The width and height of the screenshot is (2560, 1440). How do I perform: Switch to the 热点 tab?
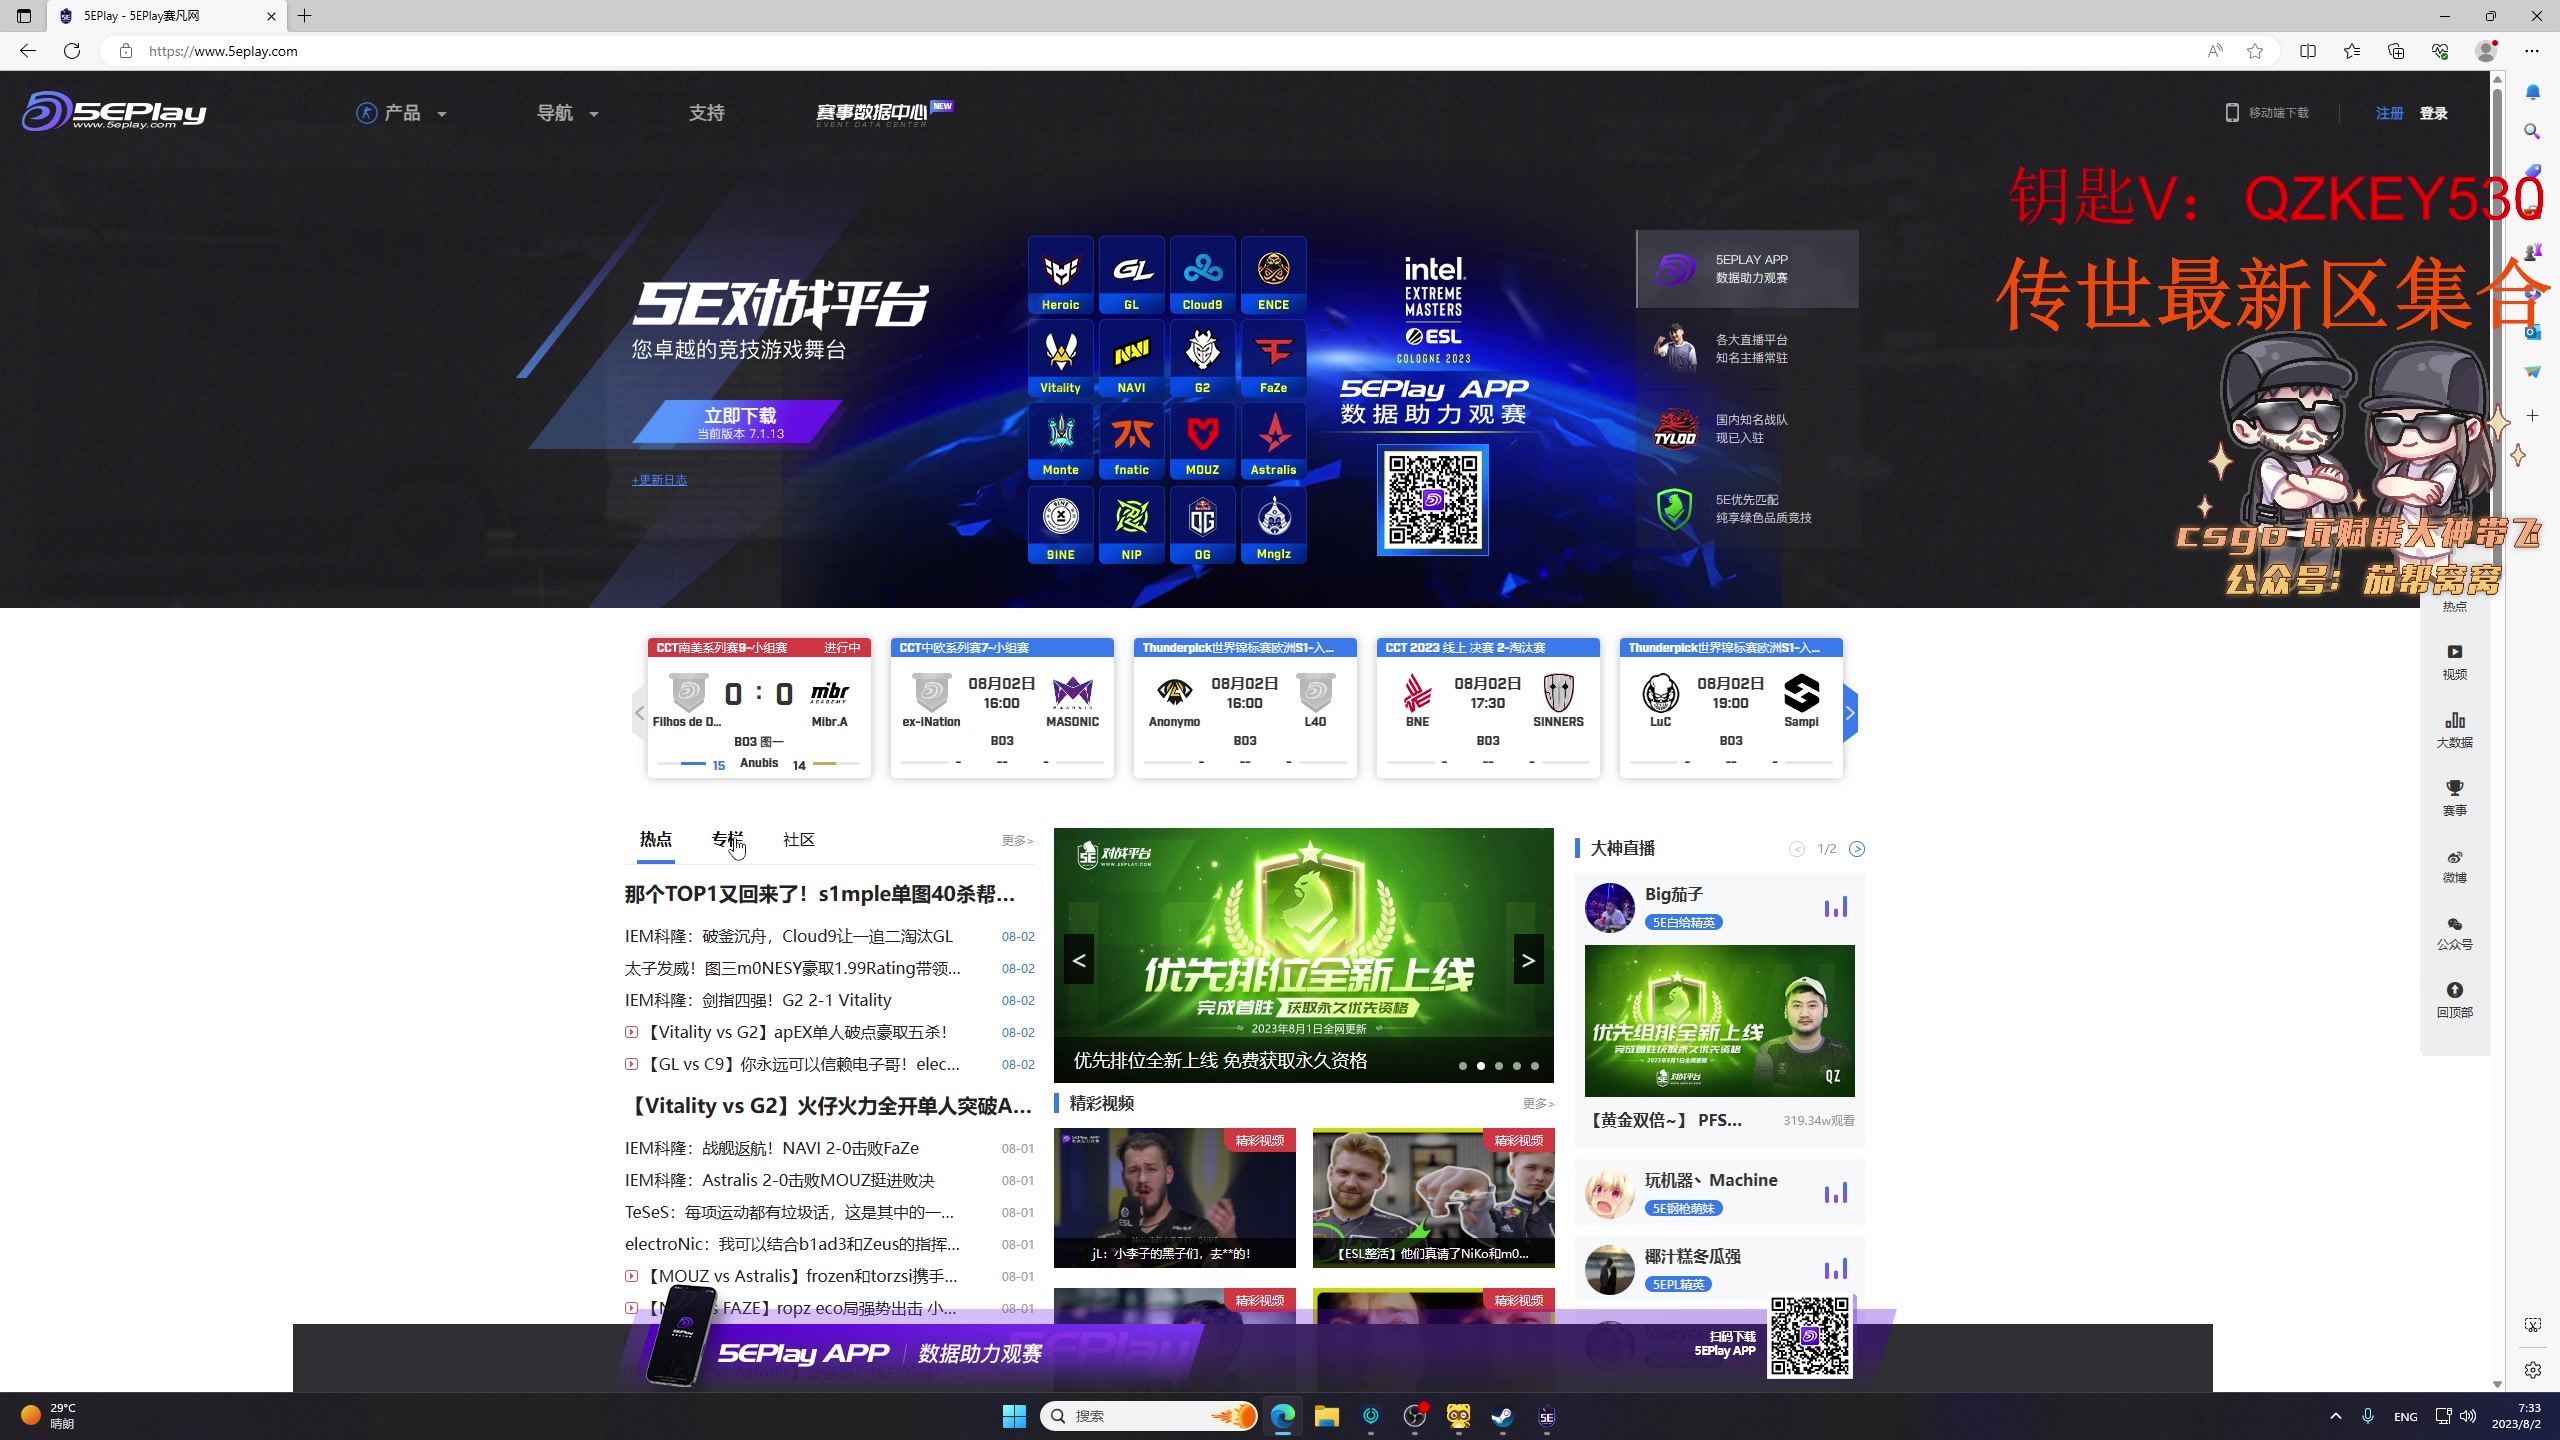pos(656,840)
